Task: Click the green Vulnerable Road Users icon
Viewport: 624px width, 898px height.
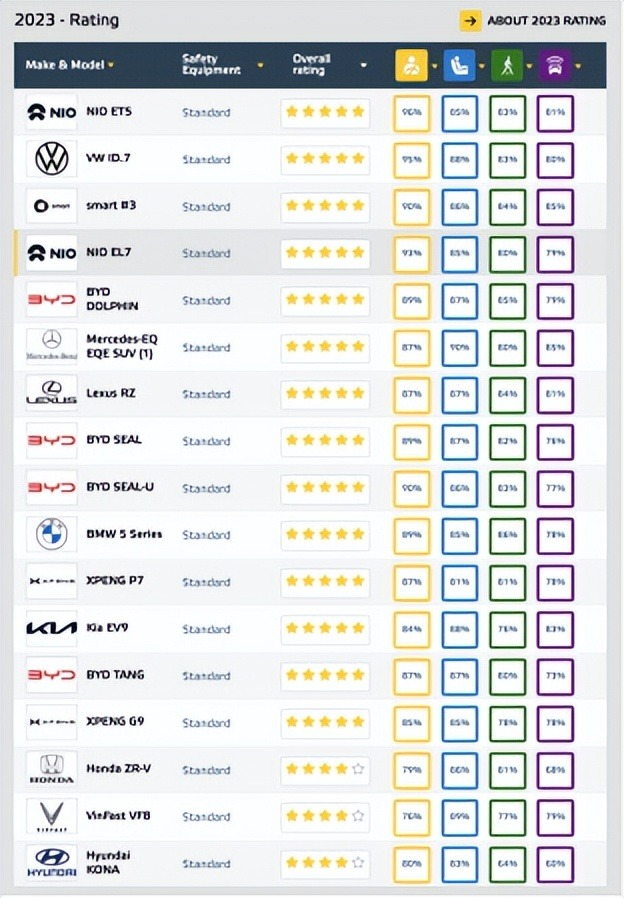Action: coord(506,66)
